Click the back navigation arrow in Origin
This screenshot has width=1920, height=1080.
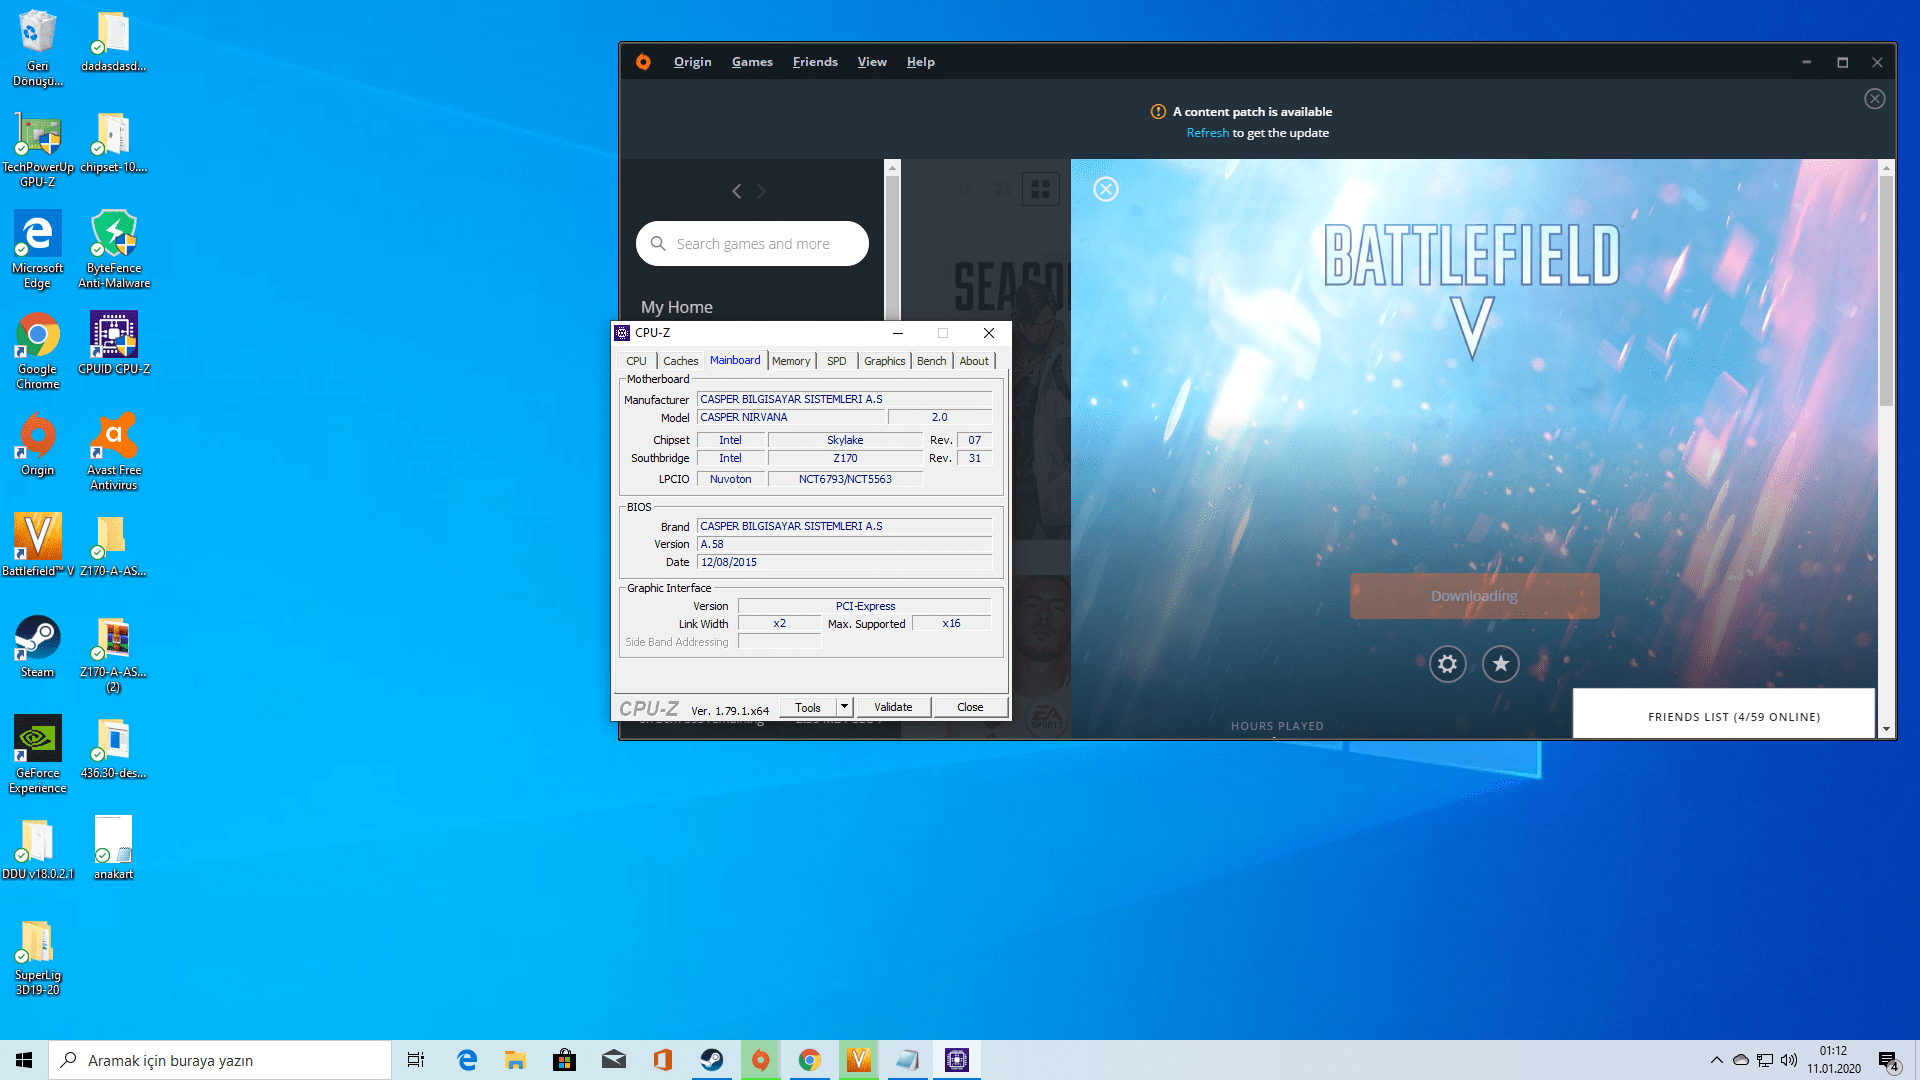736,191
